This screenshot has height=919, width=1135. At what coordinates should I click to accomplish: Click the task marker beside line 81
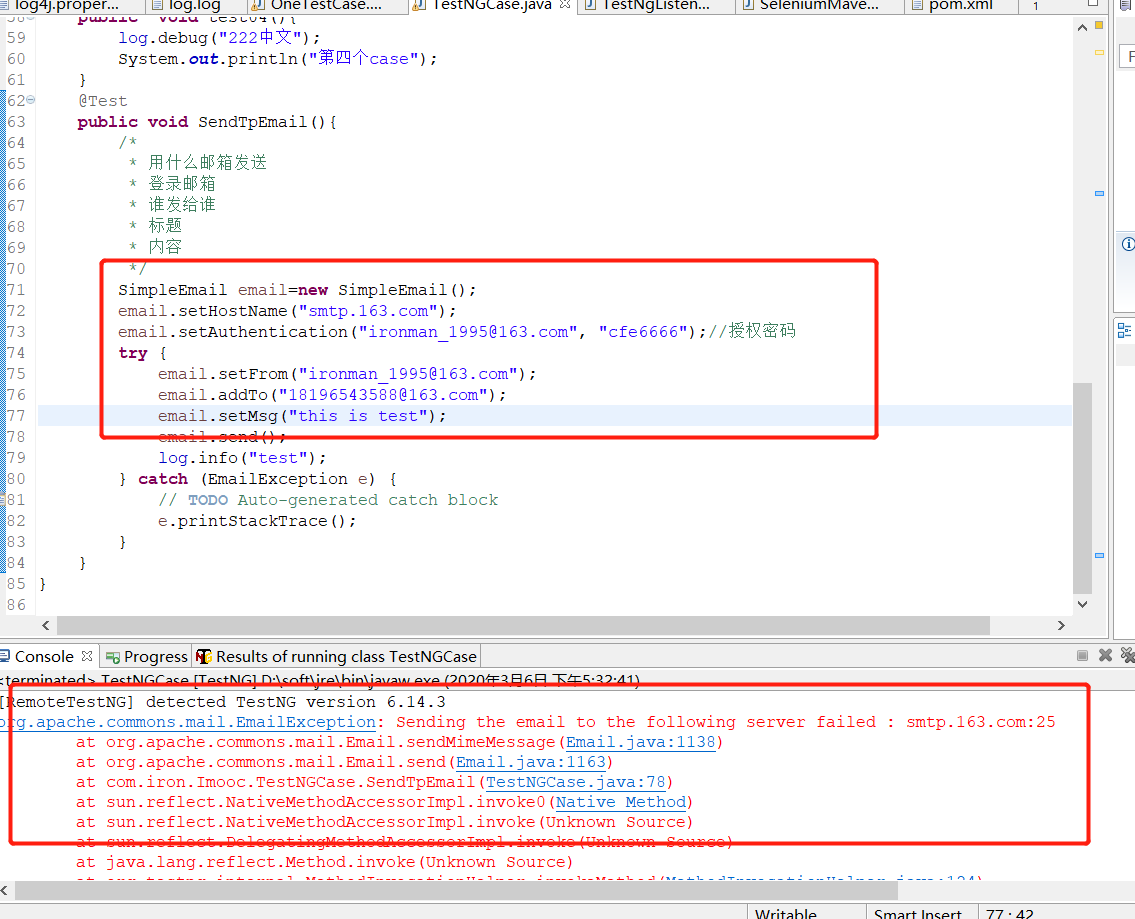3,499
